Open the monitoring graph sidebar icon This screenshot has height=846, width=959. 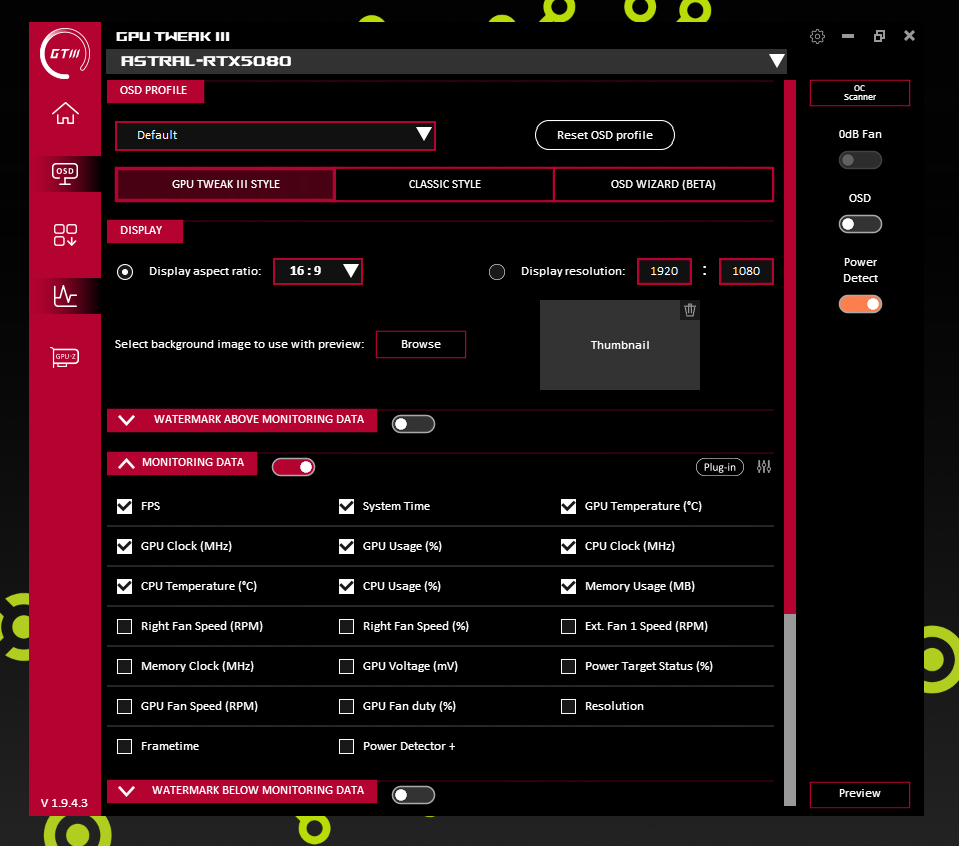pos(65,296)
